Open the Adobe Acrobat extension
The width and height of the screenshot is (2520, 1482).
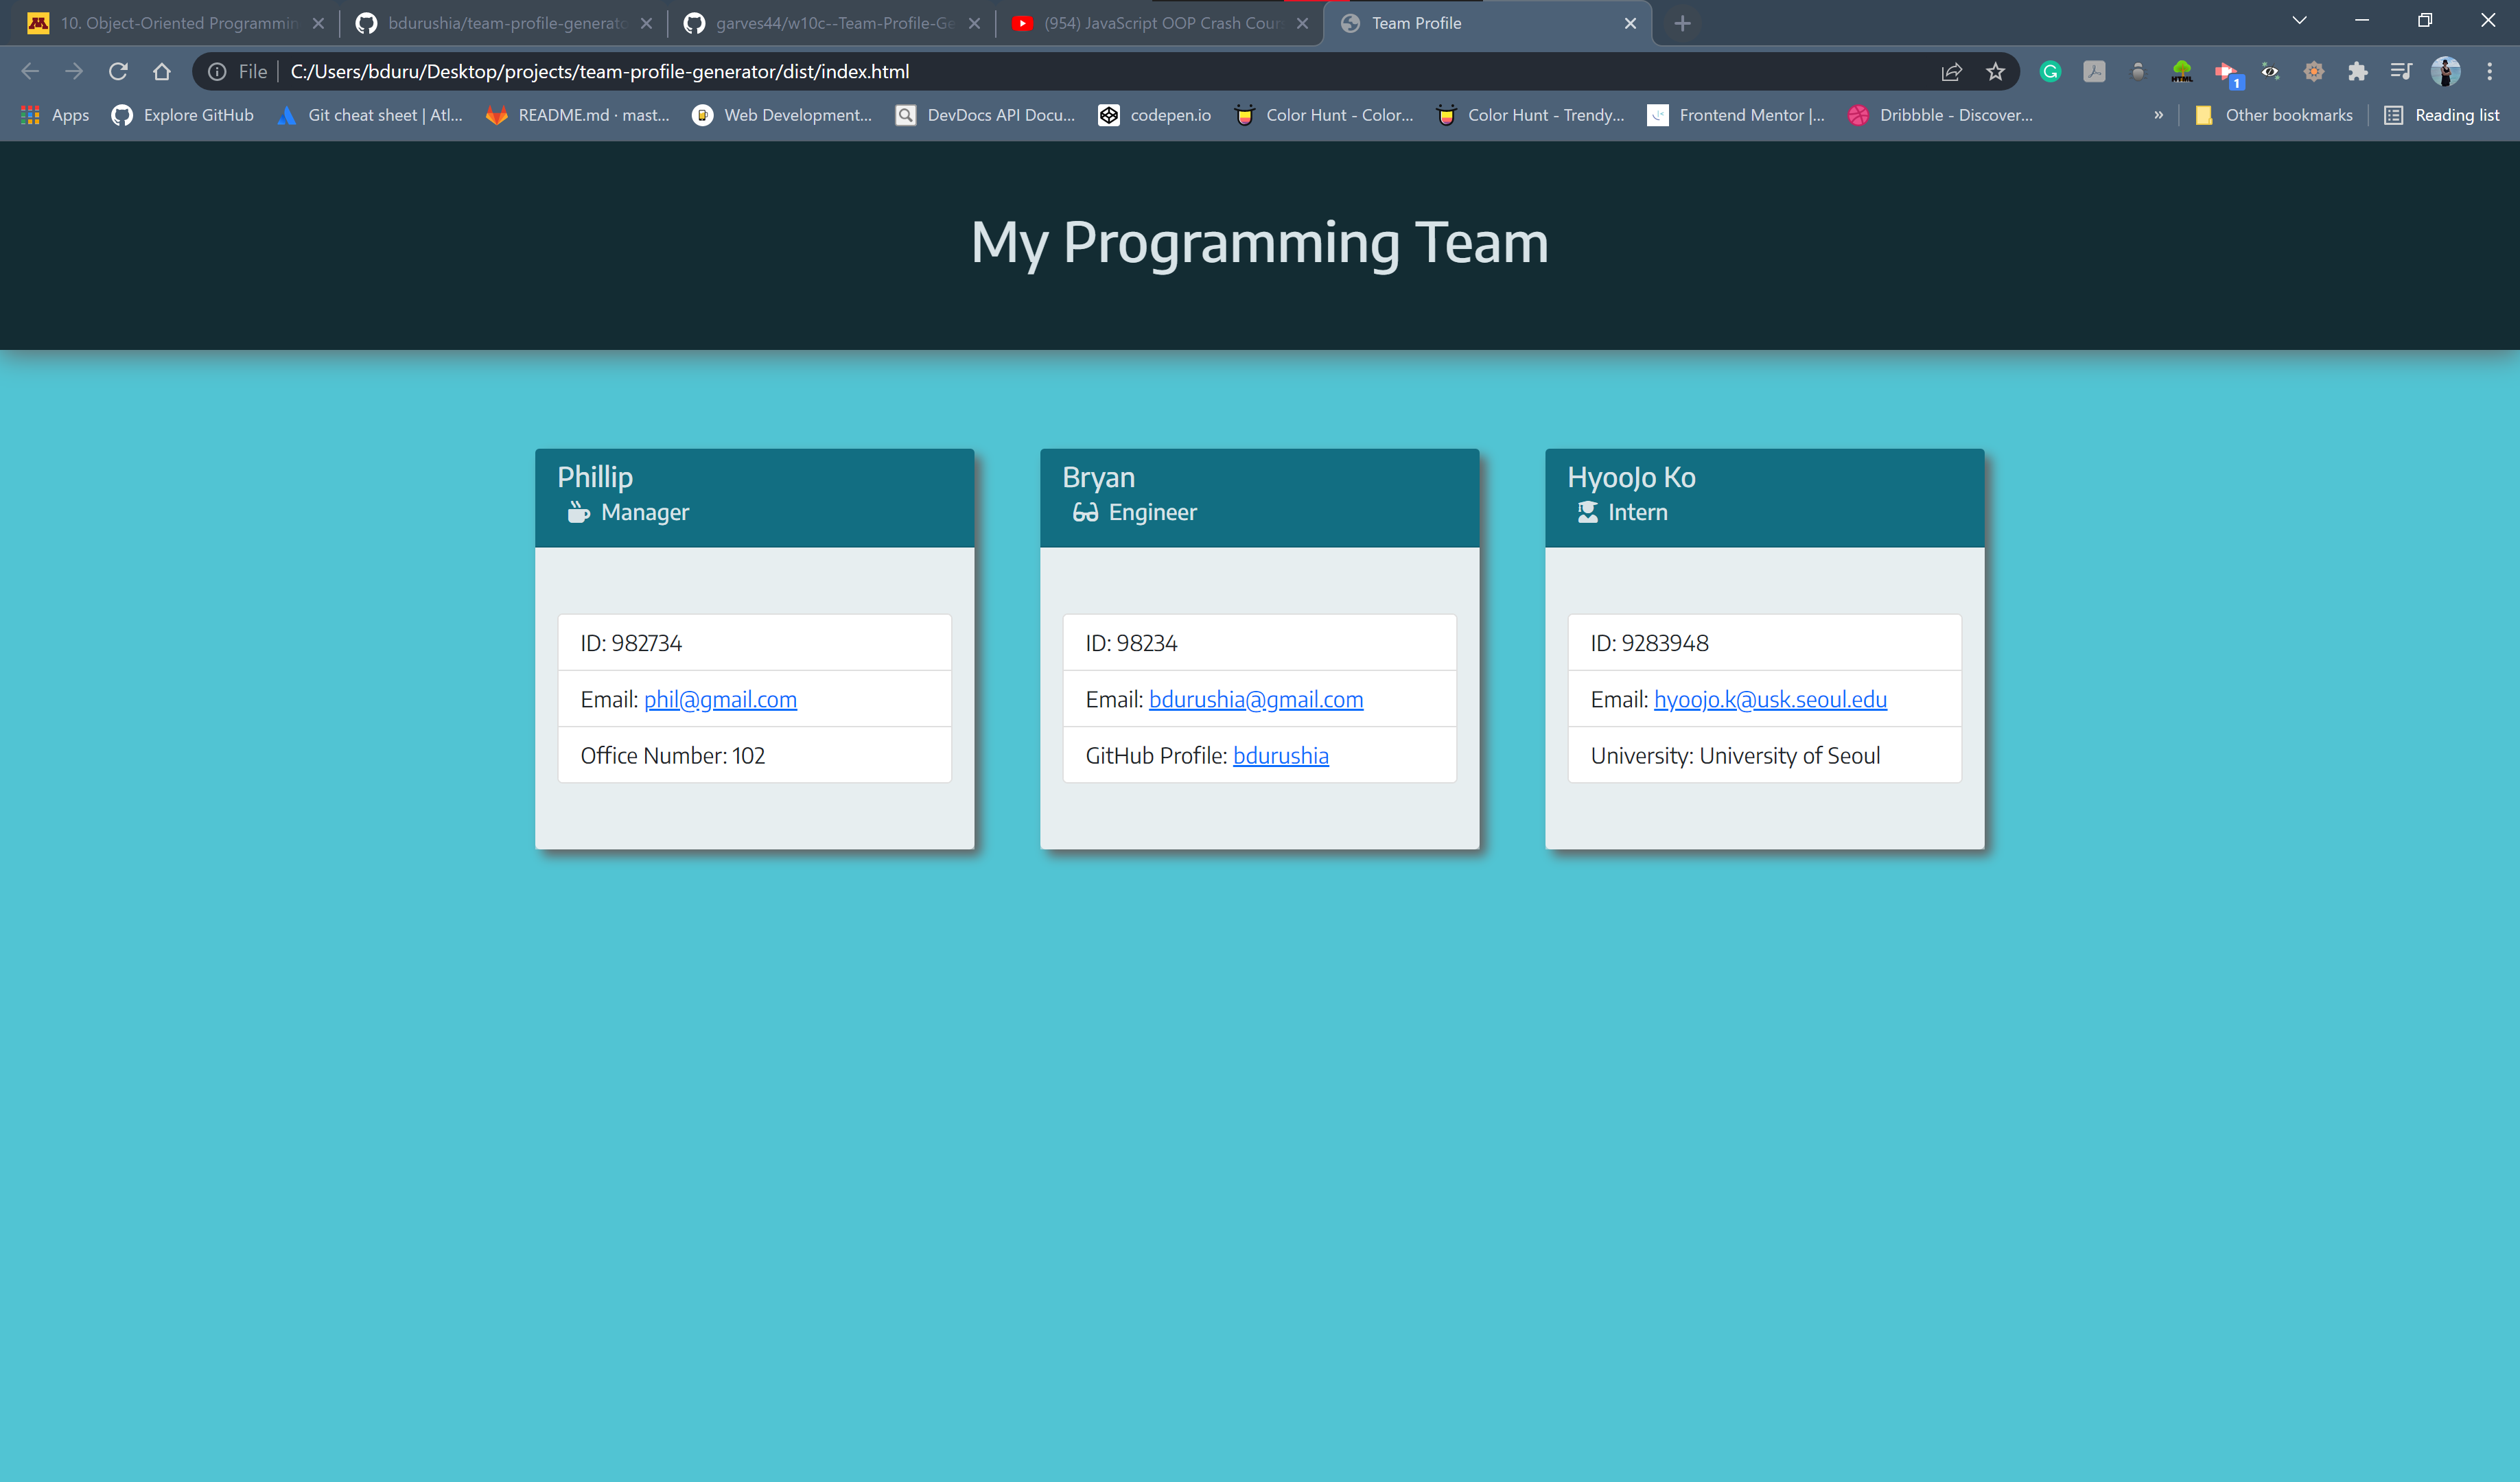(x=2095, y=71)
